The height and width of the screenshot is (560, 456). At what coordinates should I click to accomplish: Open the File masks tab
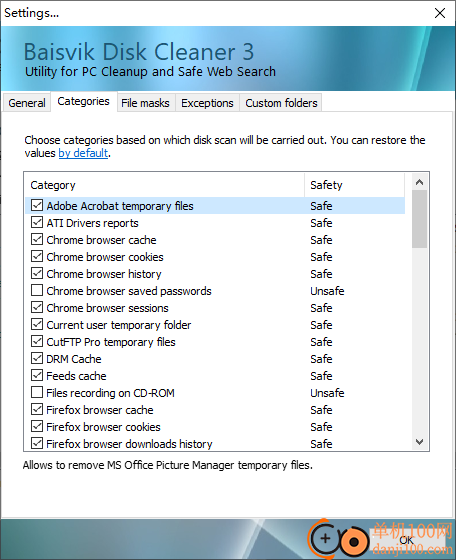(x=145, y=103)
